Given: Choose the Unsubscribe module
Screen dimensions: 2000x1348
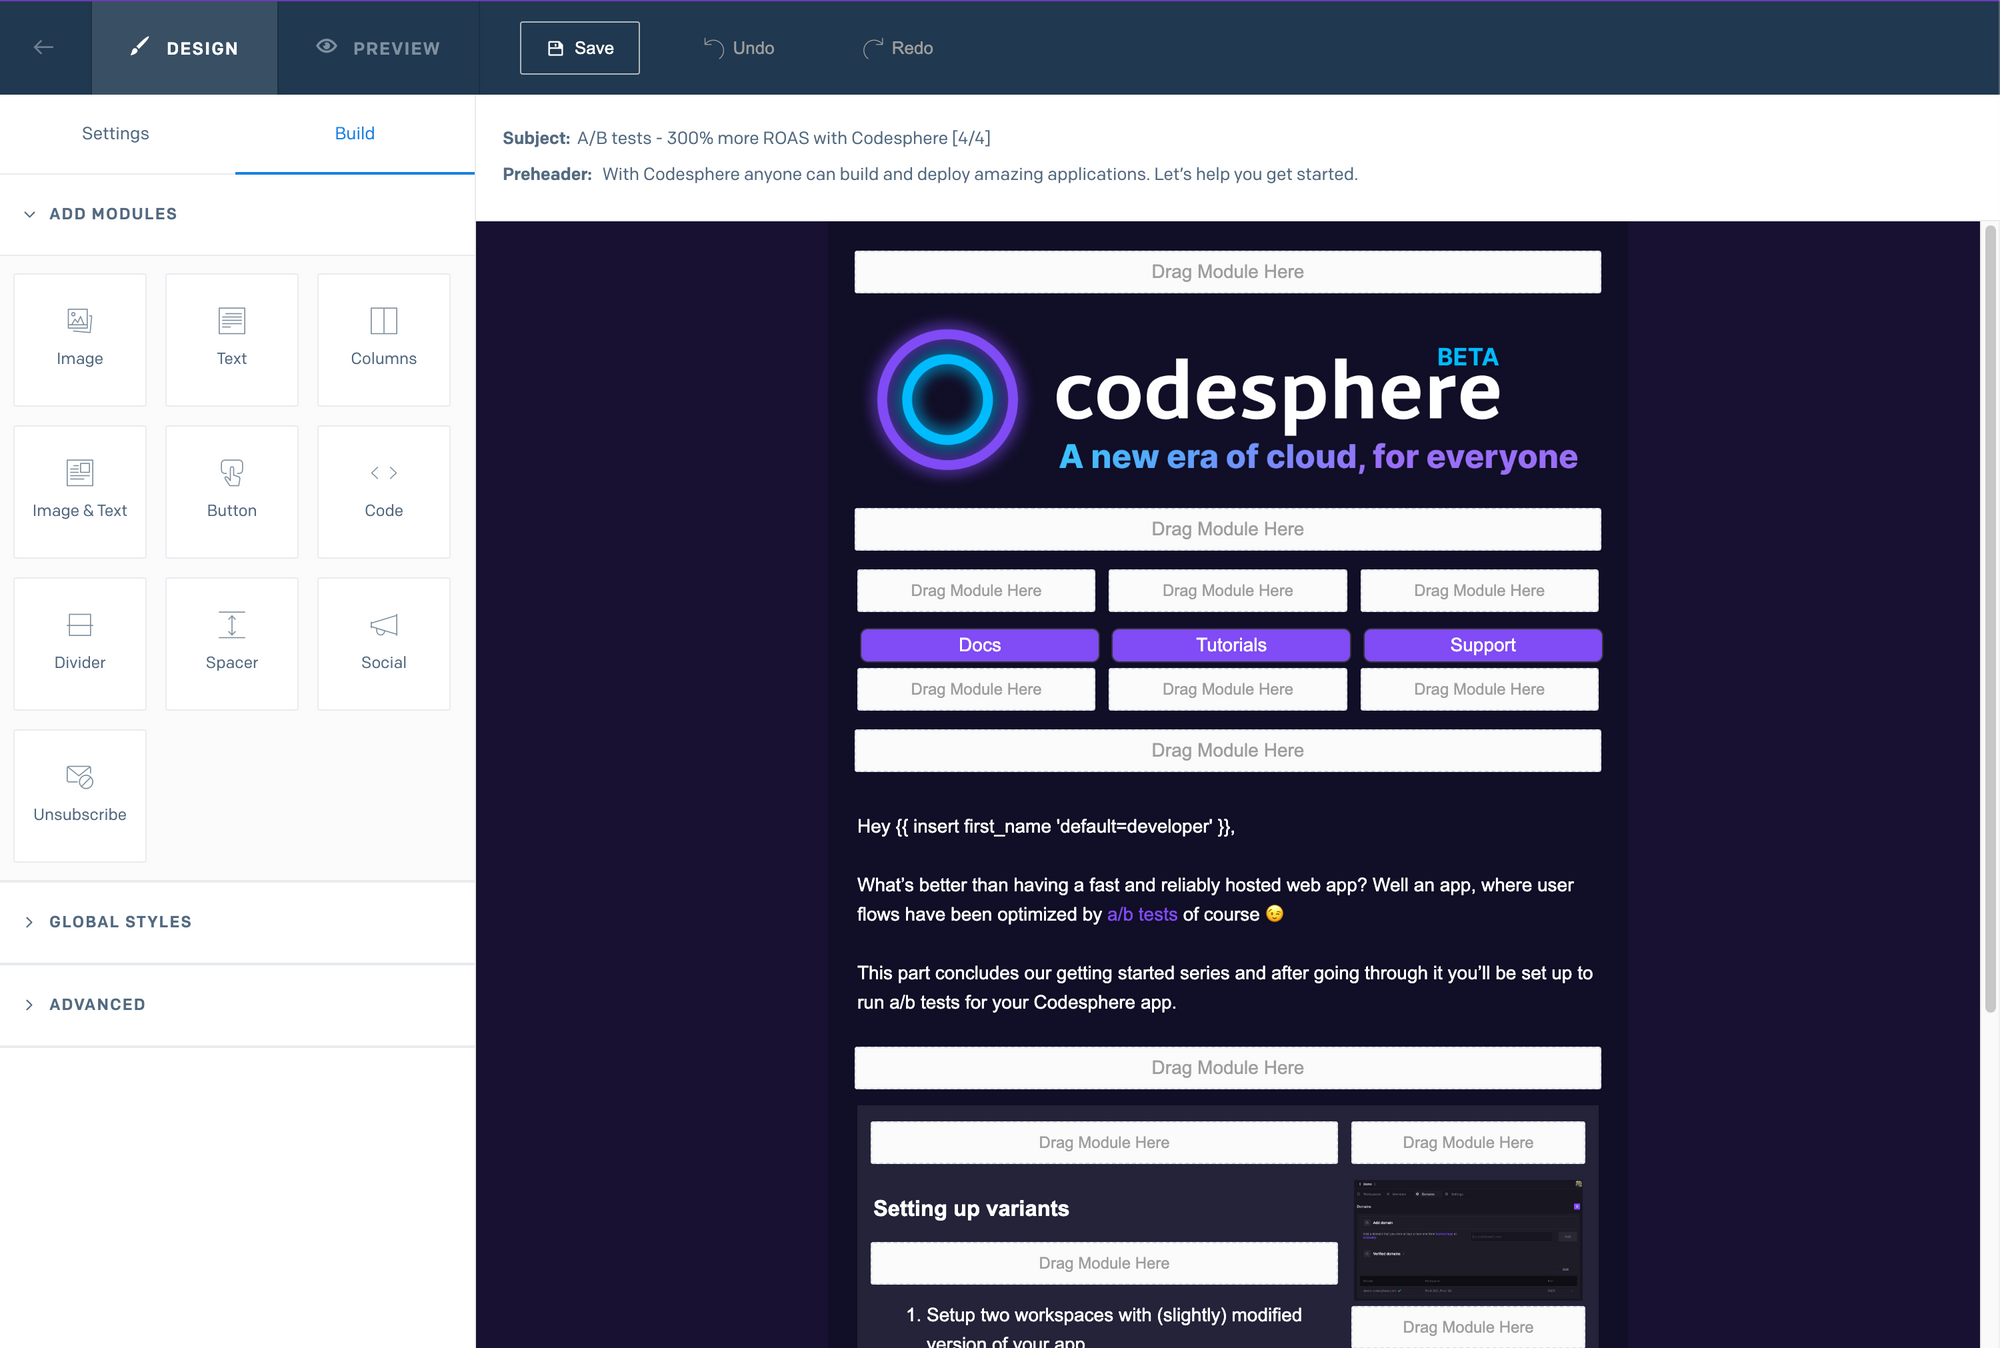Looking at the screenshot, I should (x=80, y=794).
